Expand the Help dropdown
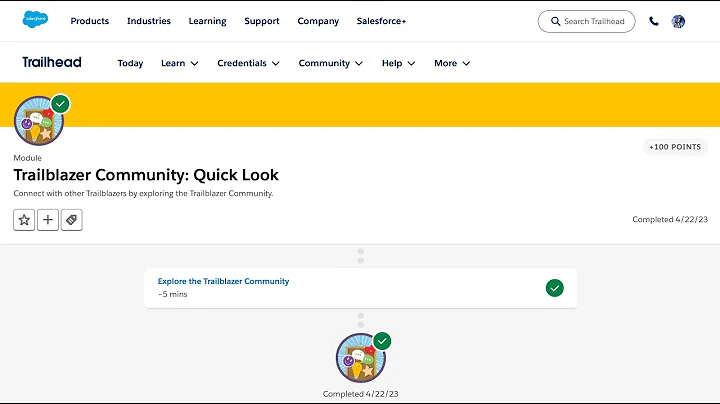This screenshot has height=404, width=720. coord(399,63)
